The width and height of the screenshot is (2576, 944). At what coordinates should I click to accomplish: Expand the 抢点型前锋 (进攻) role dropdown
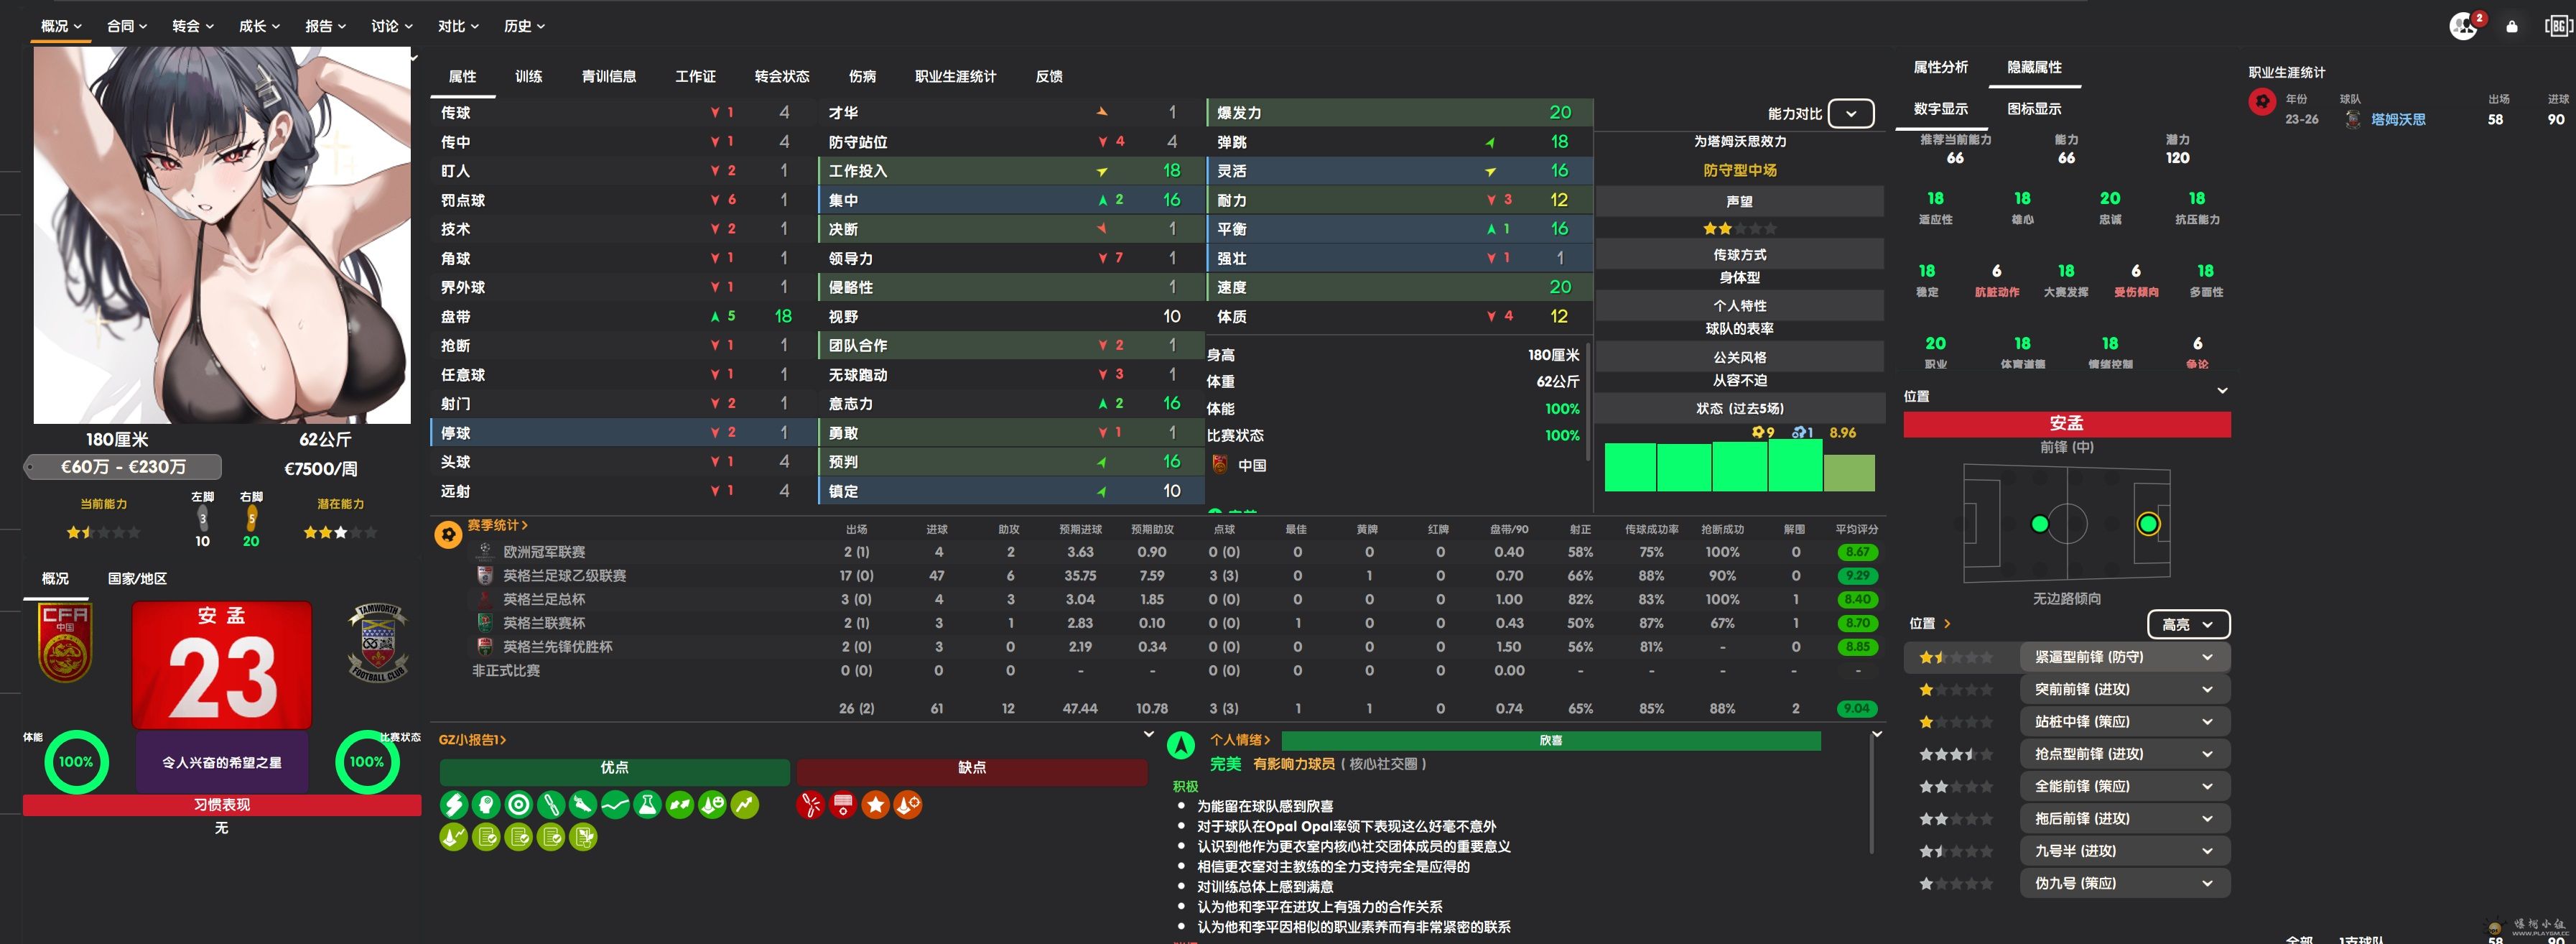pyautogui.click(x=2206, y=754)
